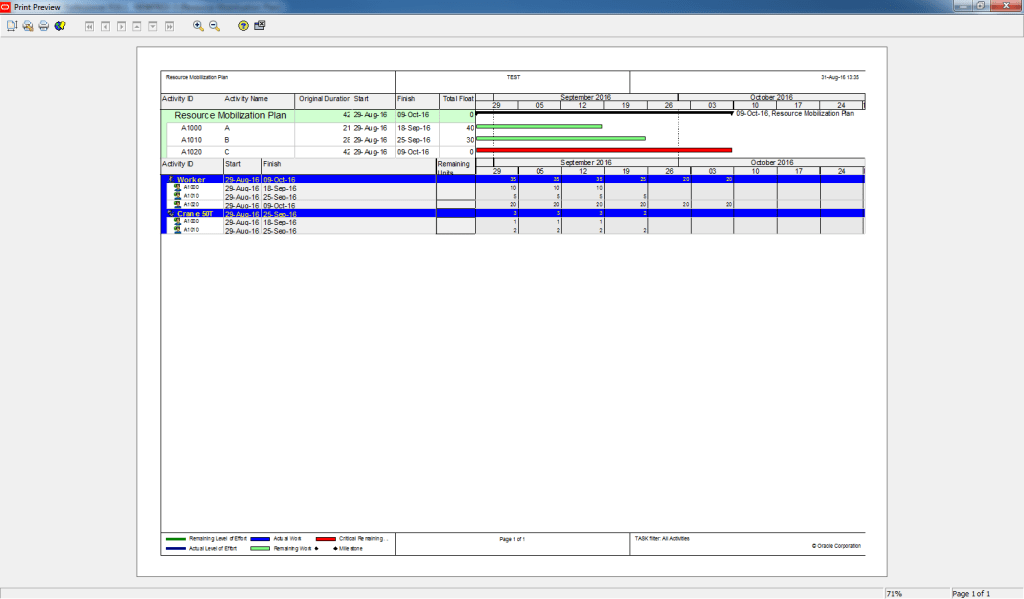Zoom out of the preview

click(x=213, y=27)
